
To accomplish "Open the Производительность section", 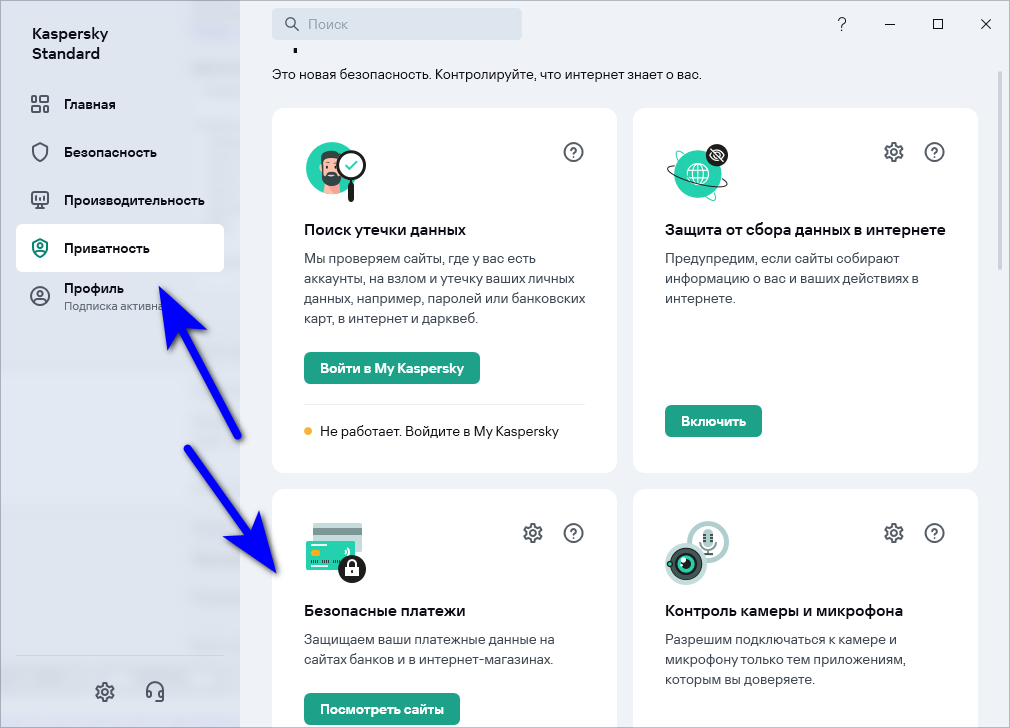I will [120, 200].
